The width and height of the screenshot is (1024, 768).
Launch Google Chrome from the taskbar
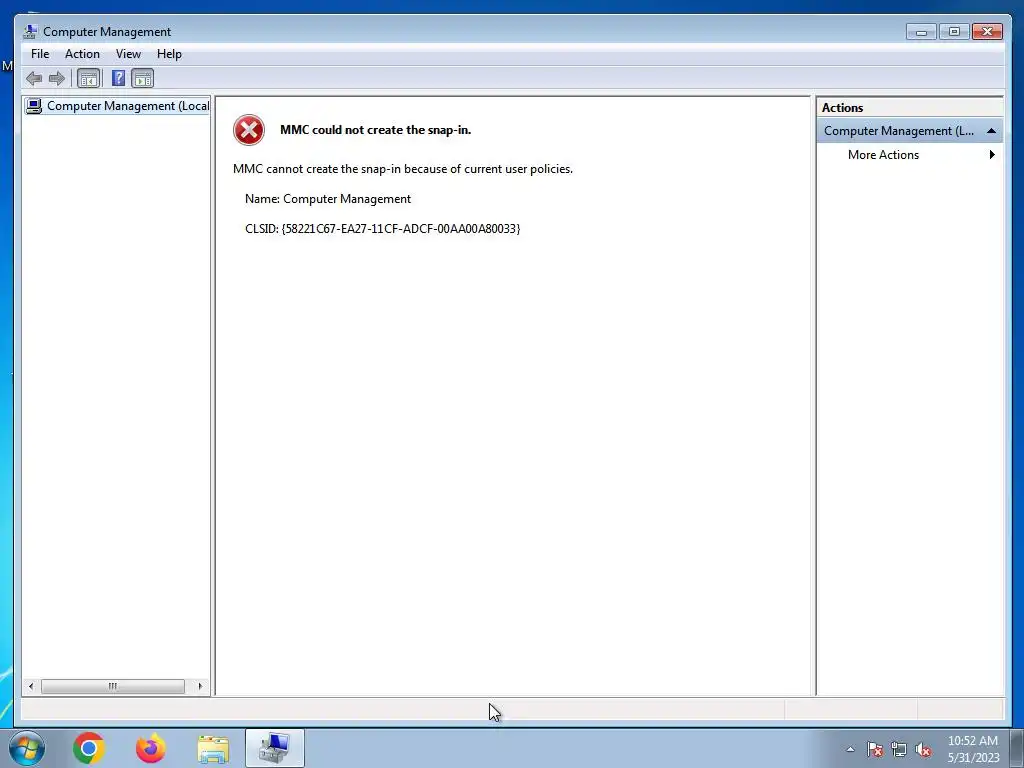[x=89, y=748]
